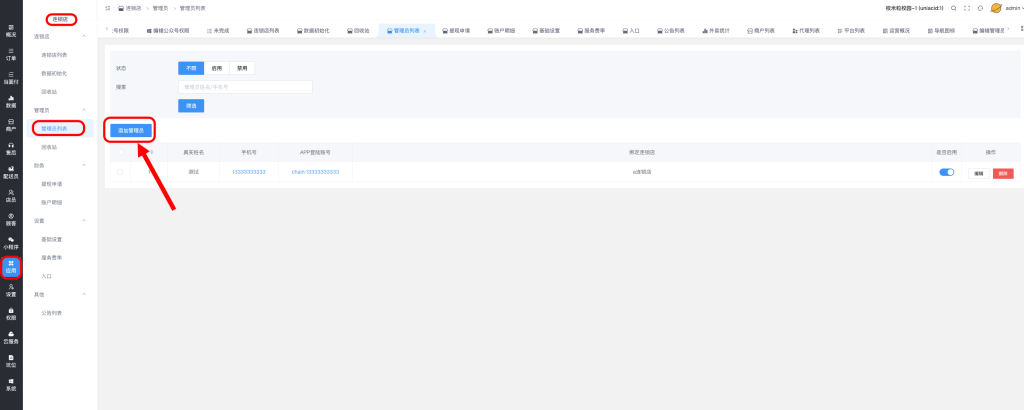This screenshot has width=1024, height=410.
Task: Tick the select-all checkbox in the table header
Action: tap(120, 153)
